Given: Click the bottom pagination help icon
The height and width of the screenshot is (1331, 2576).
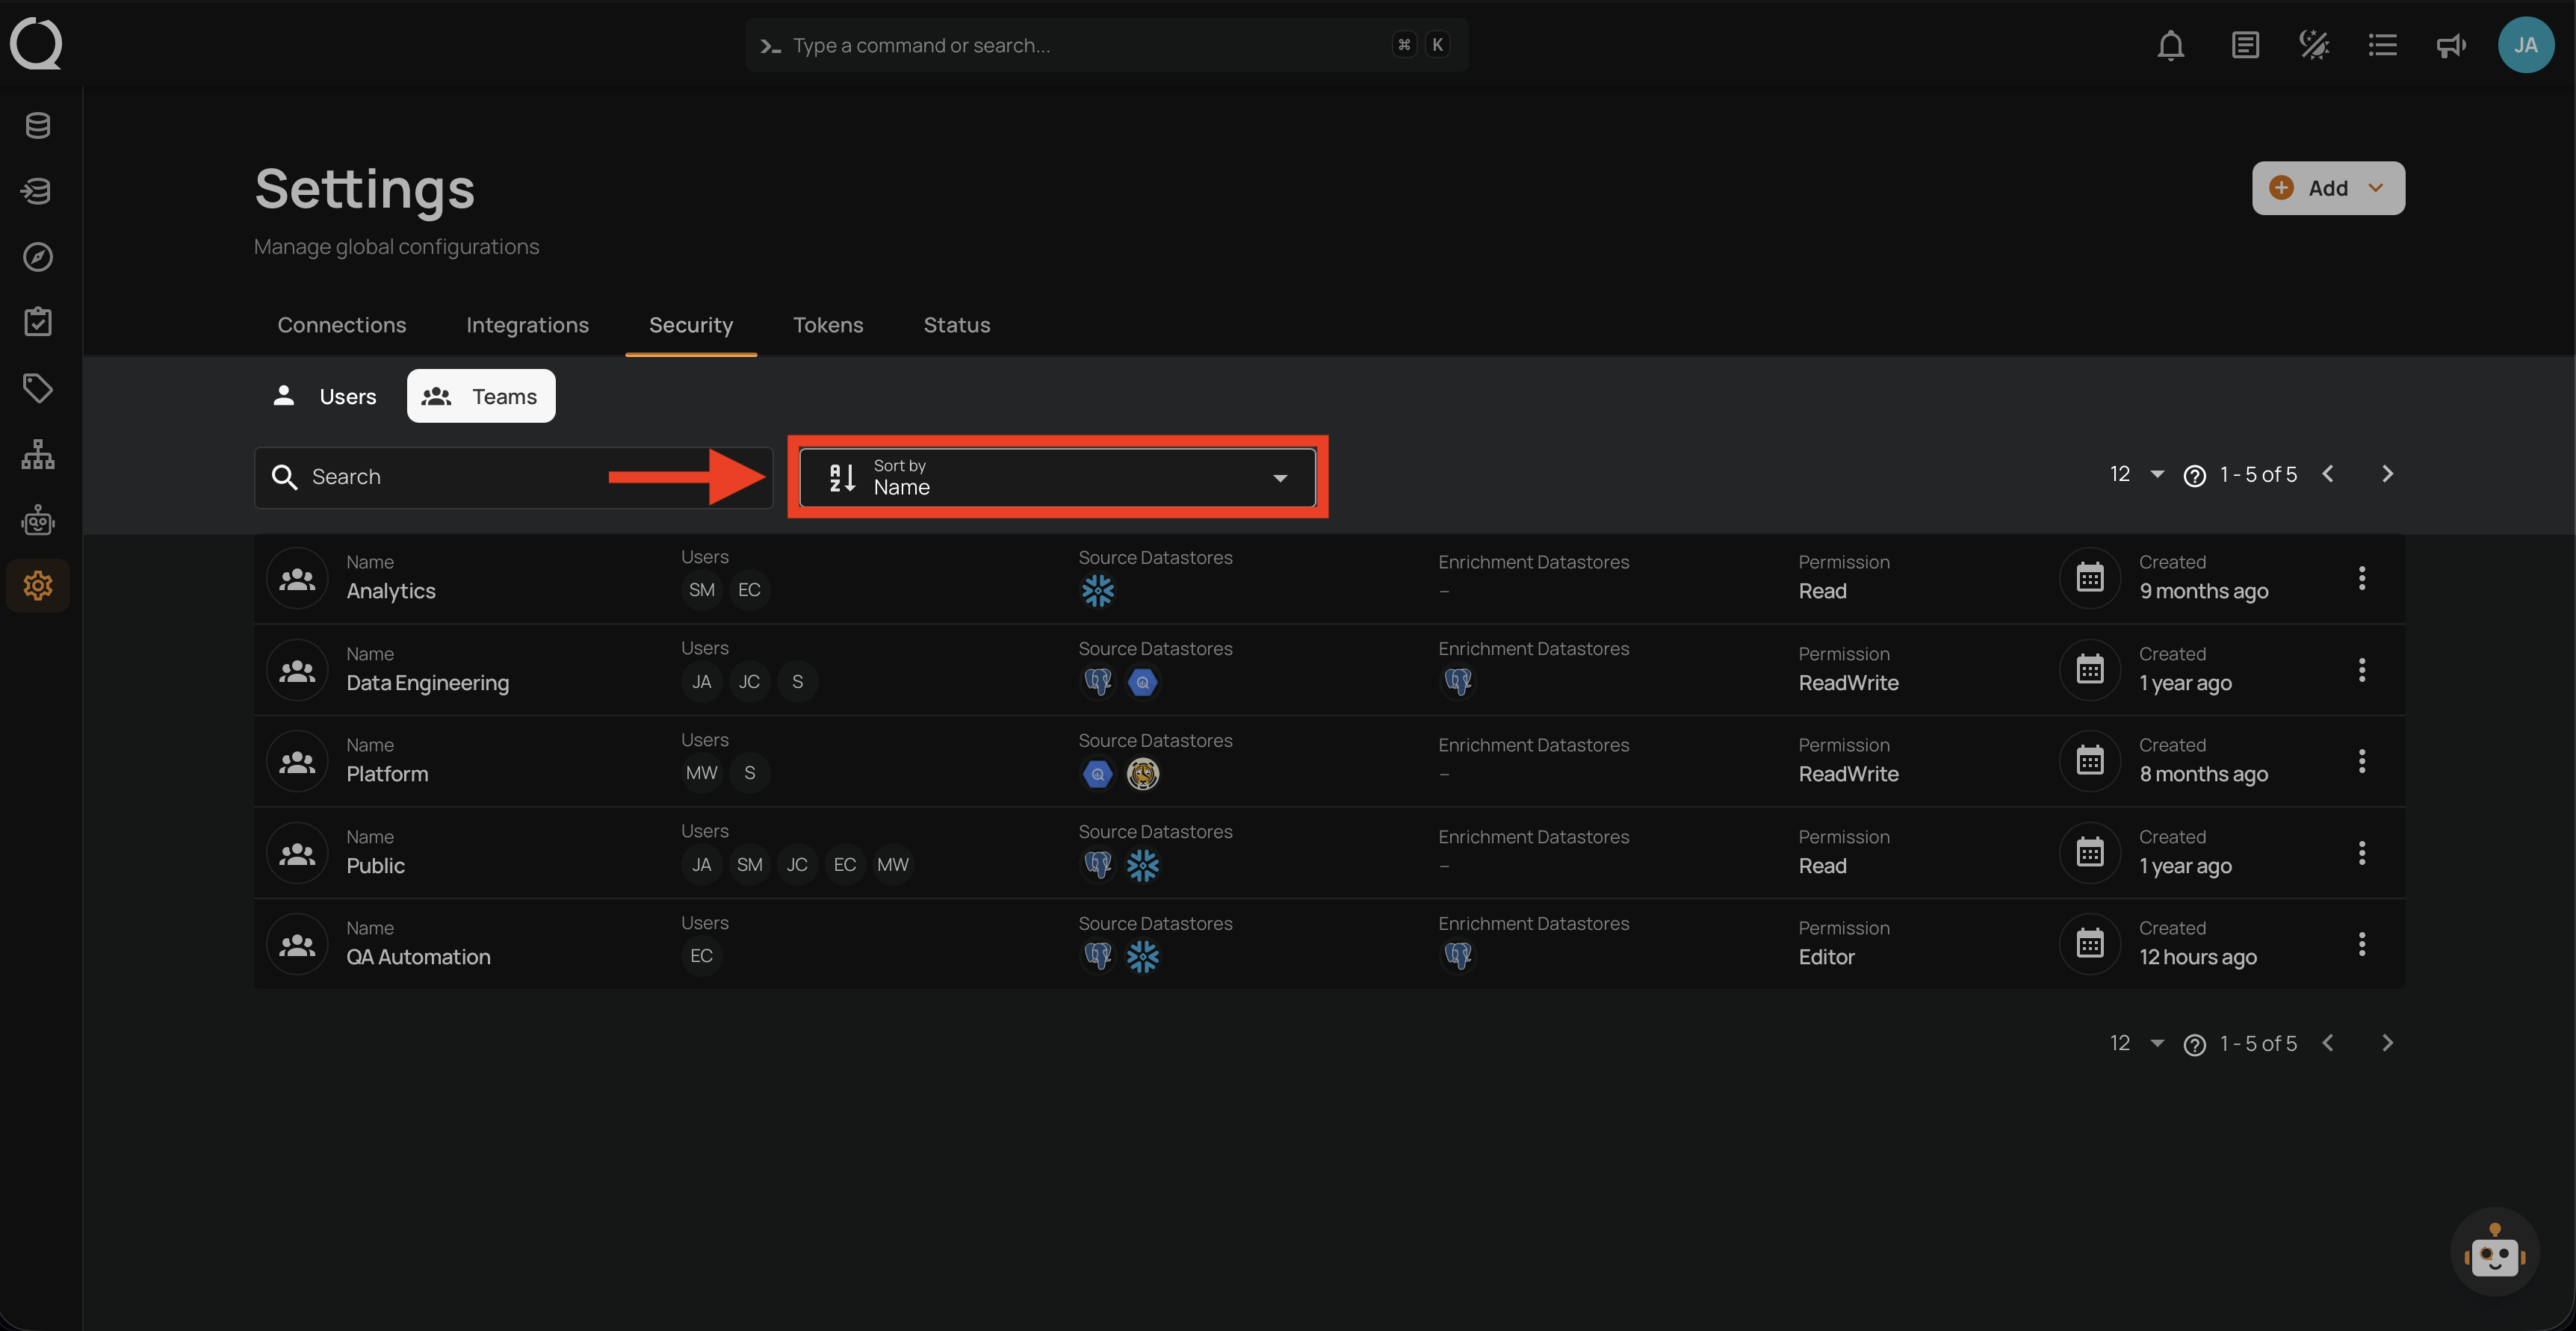Looking at the screenshot, I should (2194, 1045).
